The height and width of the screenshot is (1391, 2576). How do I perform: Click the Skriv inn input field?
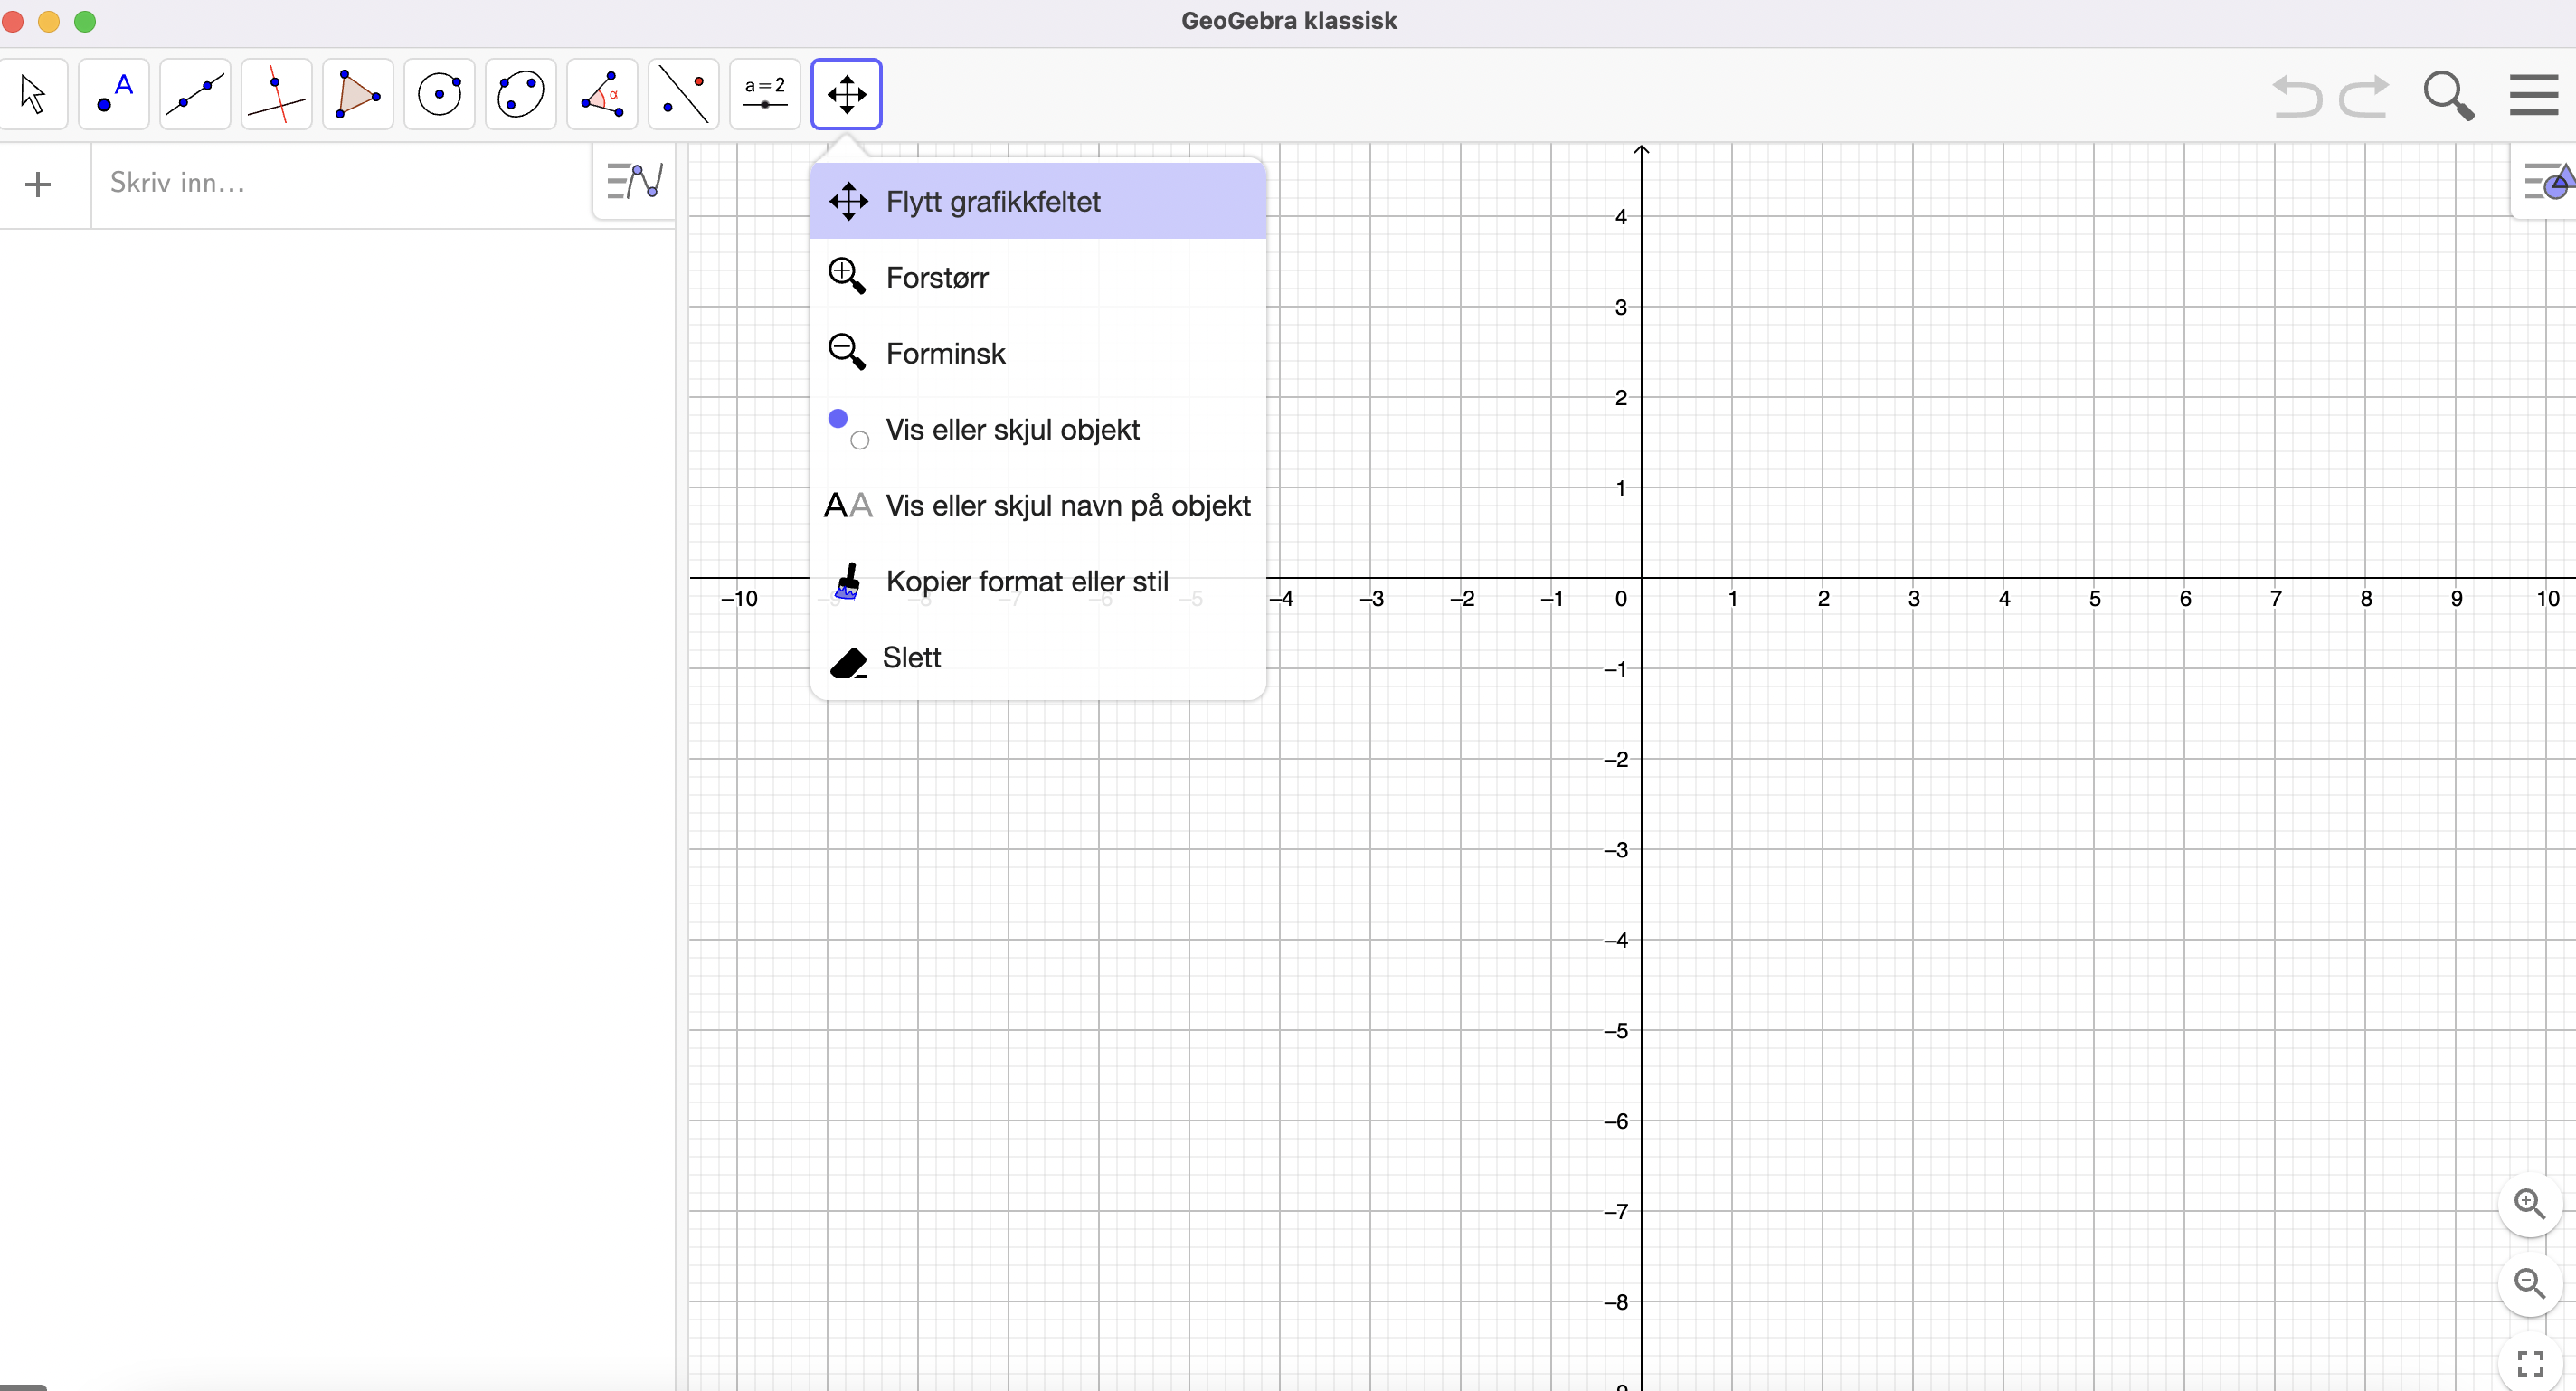pos(340,183)
